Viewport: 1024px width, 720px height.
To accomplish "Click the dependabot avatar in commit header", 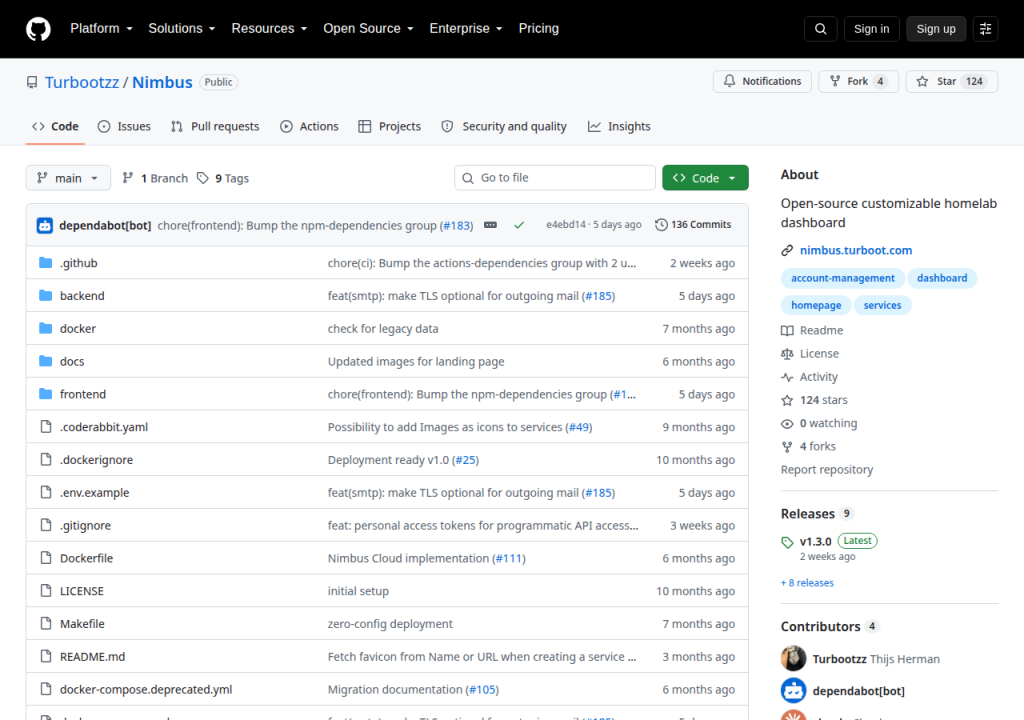I will click(44, 225).
